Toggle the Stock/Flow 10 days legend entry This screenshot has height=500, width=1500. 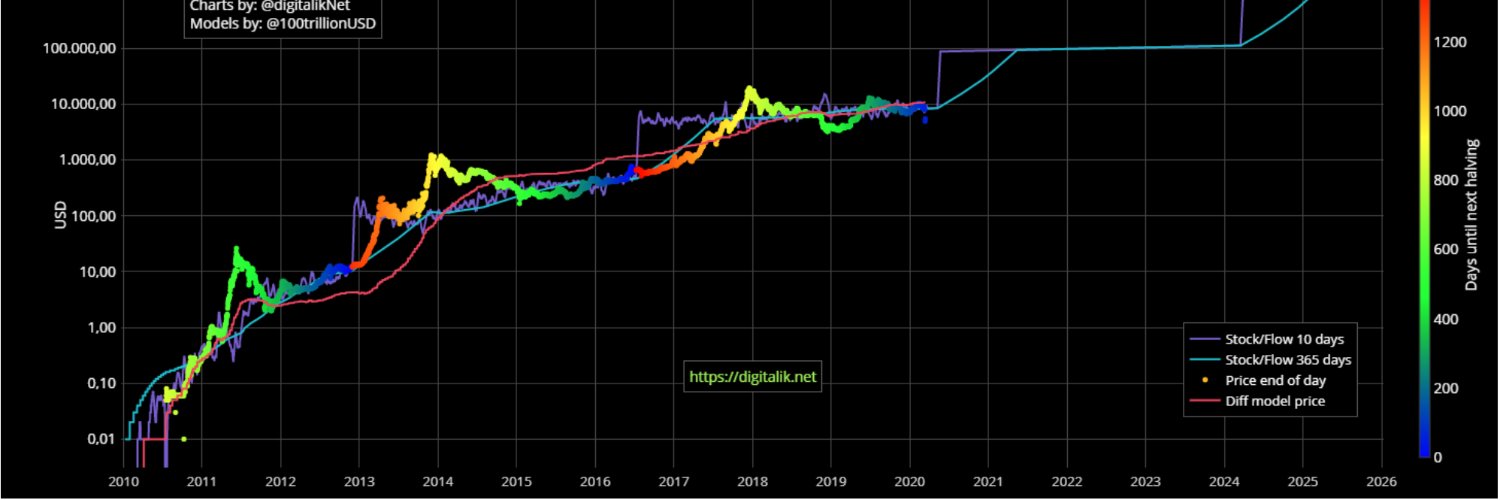1271,340
